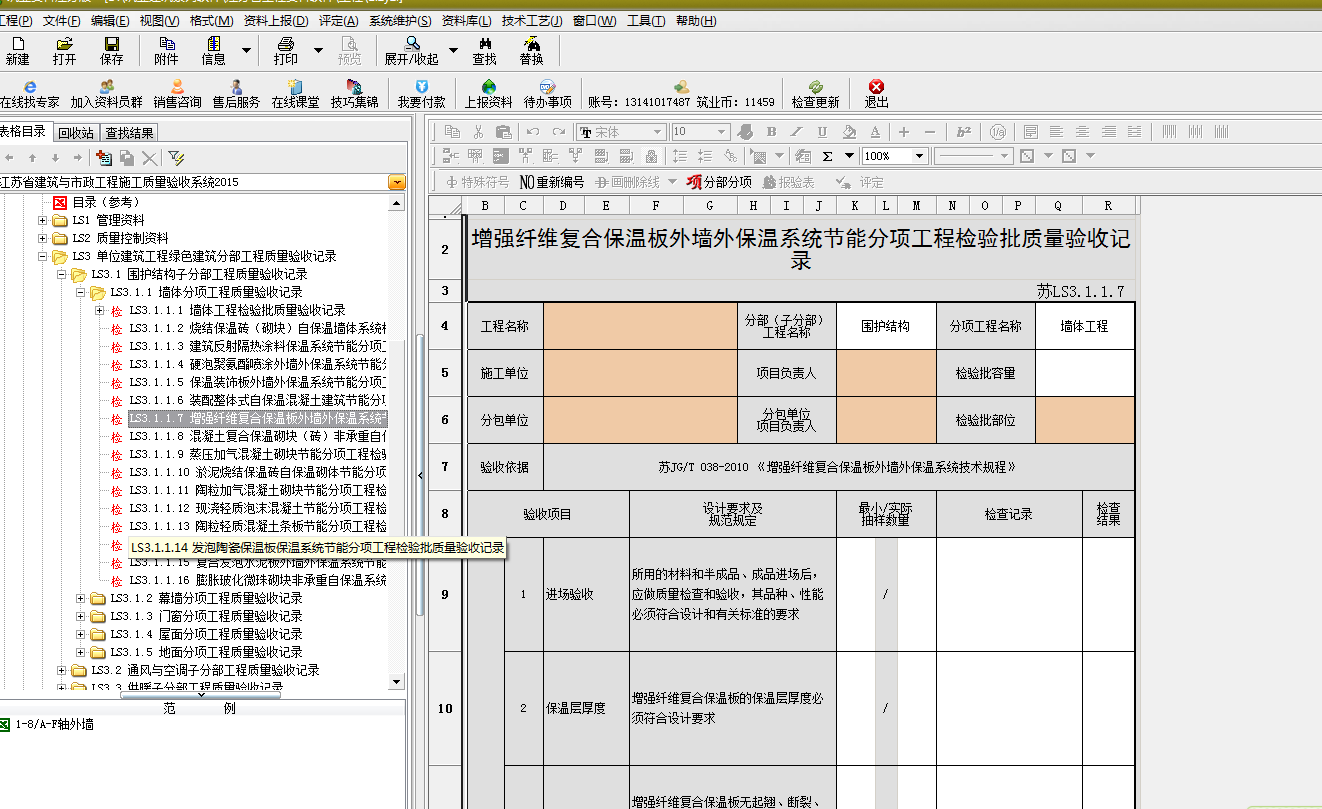Open the 系统维护(S) menu
Screen dimensions: 1322x809
tap(400, 21)
